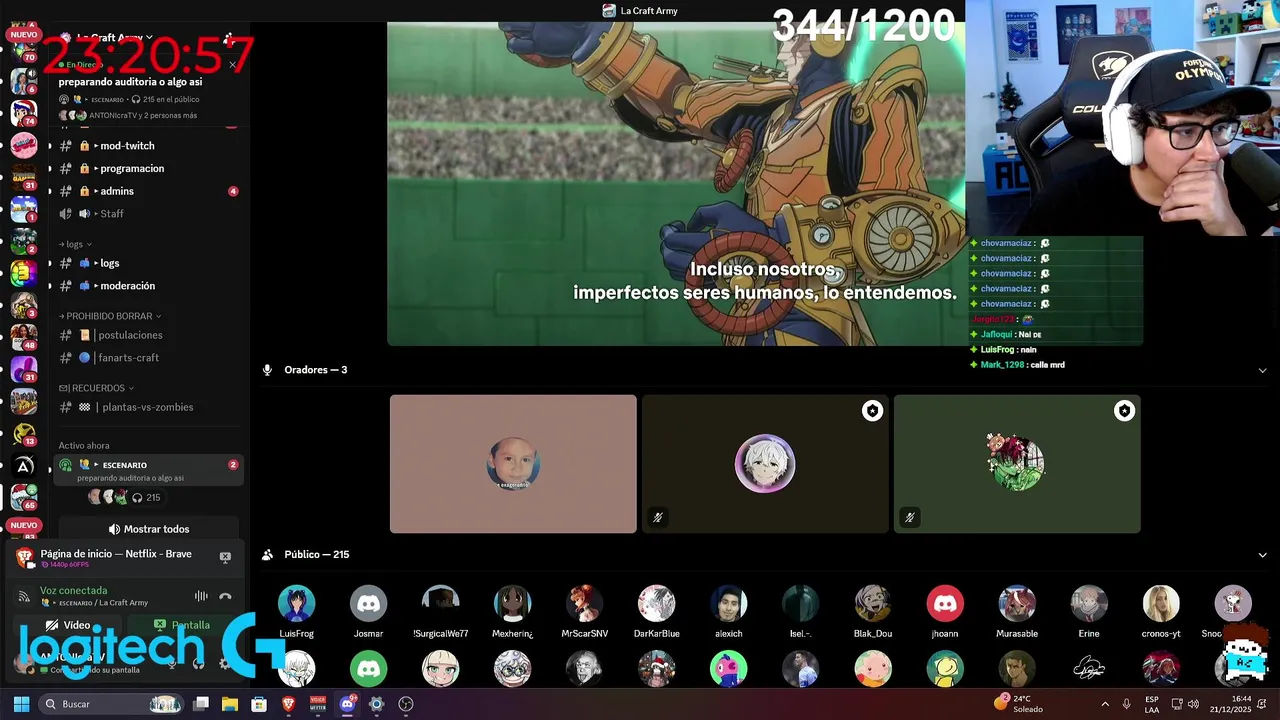1280x720 pixels.
Task: Collapse the Oradores section chevron
Action: point(1262,370)
